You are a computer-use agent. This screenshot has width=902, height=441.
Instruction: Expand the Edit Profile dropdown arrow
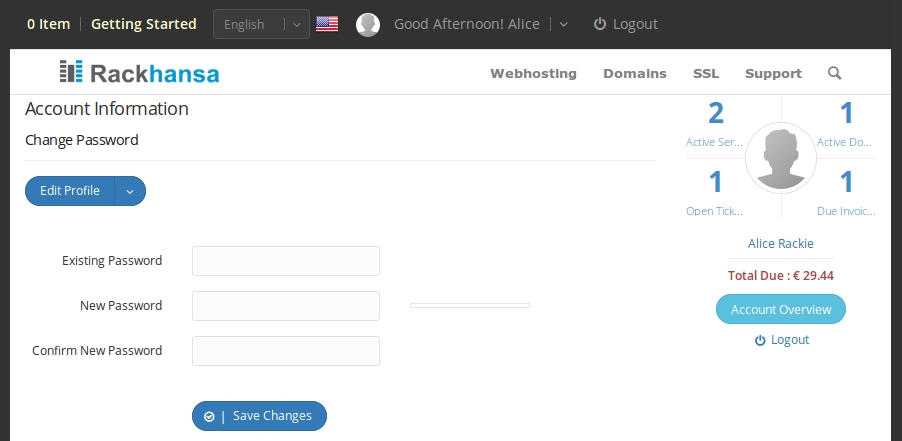point(130,191)
